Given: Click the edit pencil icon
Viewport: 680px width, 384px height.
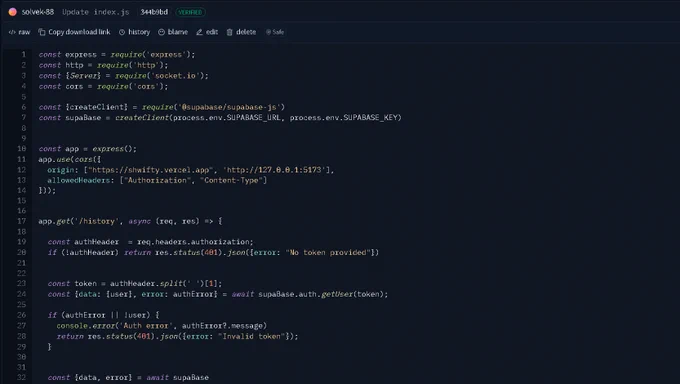Looking at the screenshot, I should coord(199,32).
